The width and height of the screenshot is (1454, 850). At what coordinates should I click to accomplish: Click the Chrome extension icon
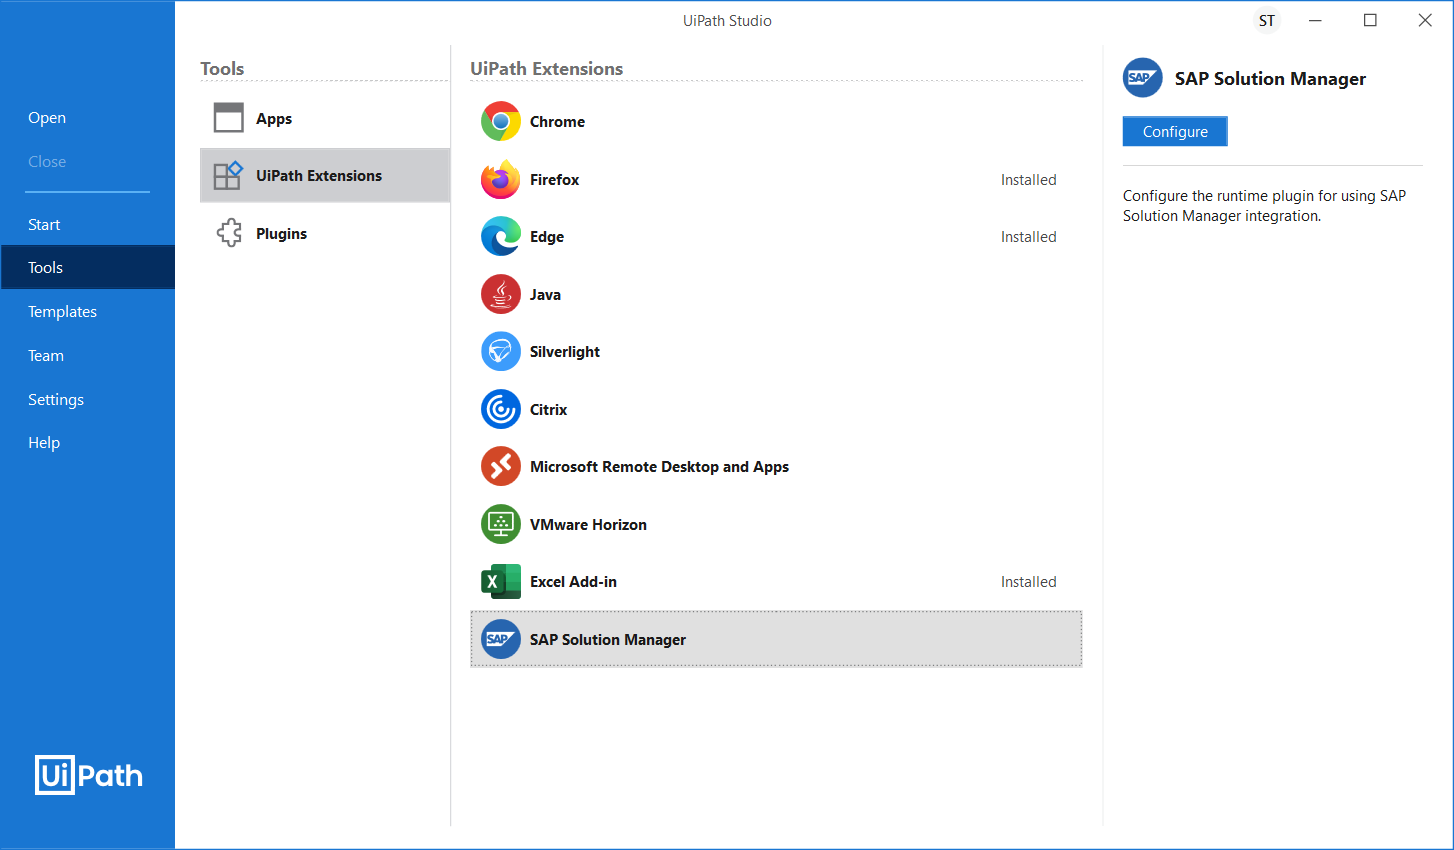pyautogui.click(x=500, y=122)
